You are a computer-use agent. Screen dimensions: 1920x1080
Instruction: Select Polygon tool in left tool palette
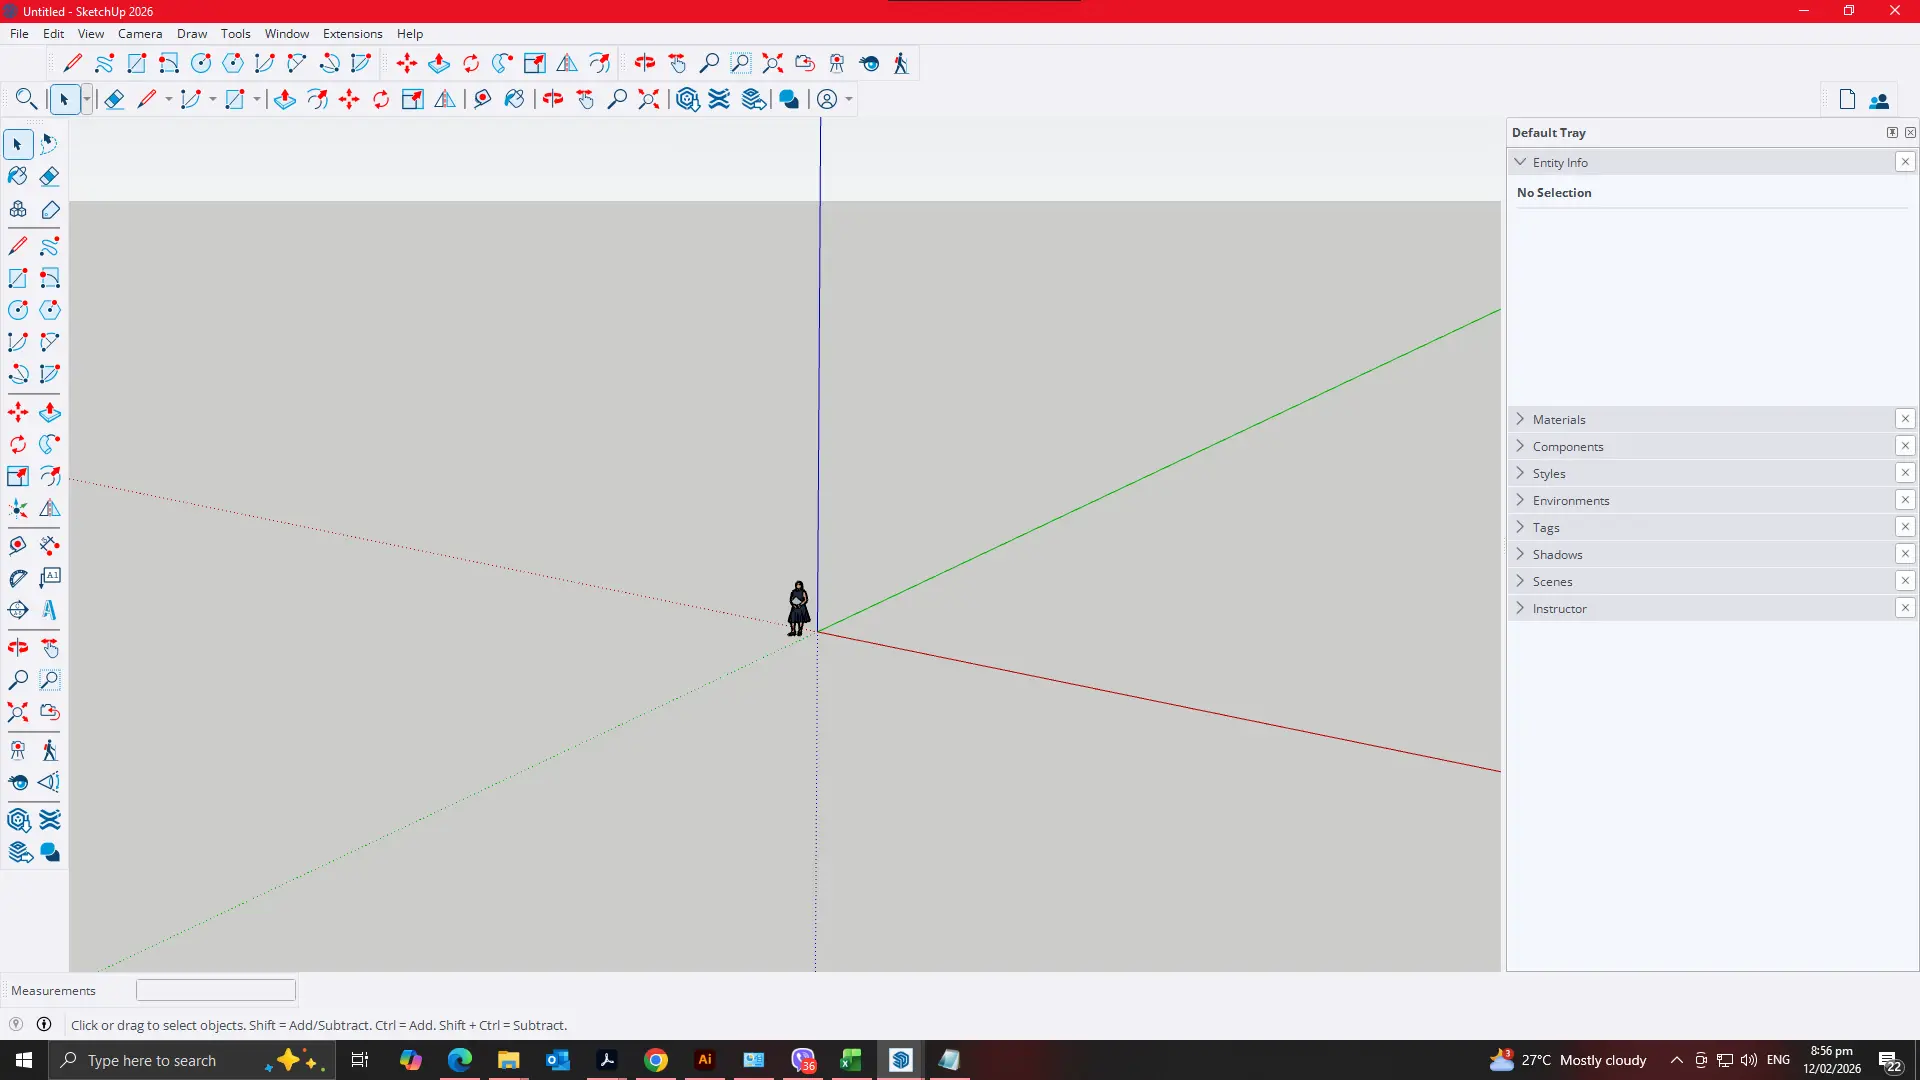[50, 310]
